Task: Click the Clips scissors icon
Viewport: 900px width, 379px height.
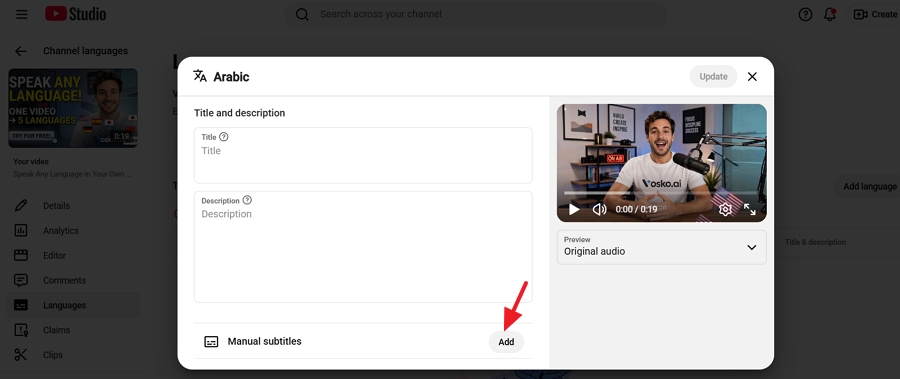Action: point(21,355)
